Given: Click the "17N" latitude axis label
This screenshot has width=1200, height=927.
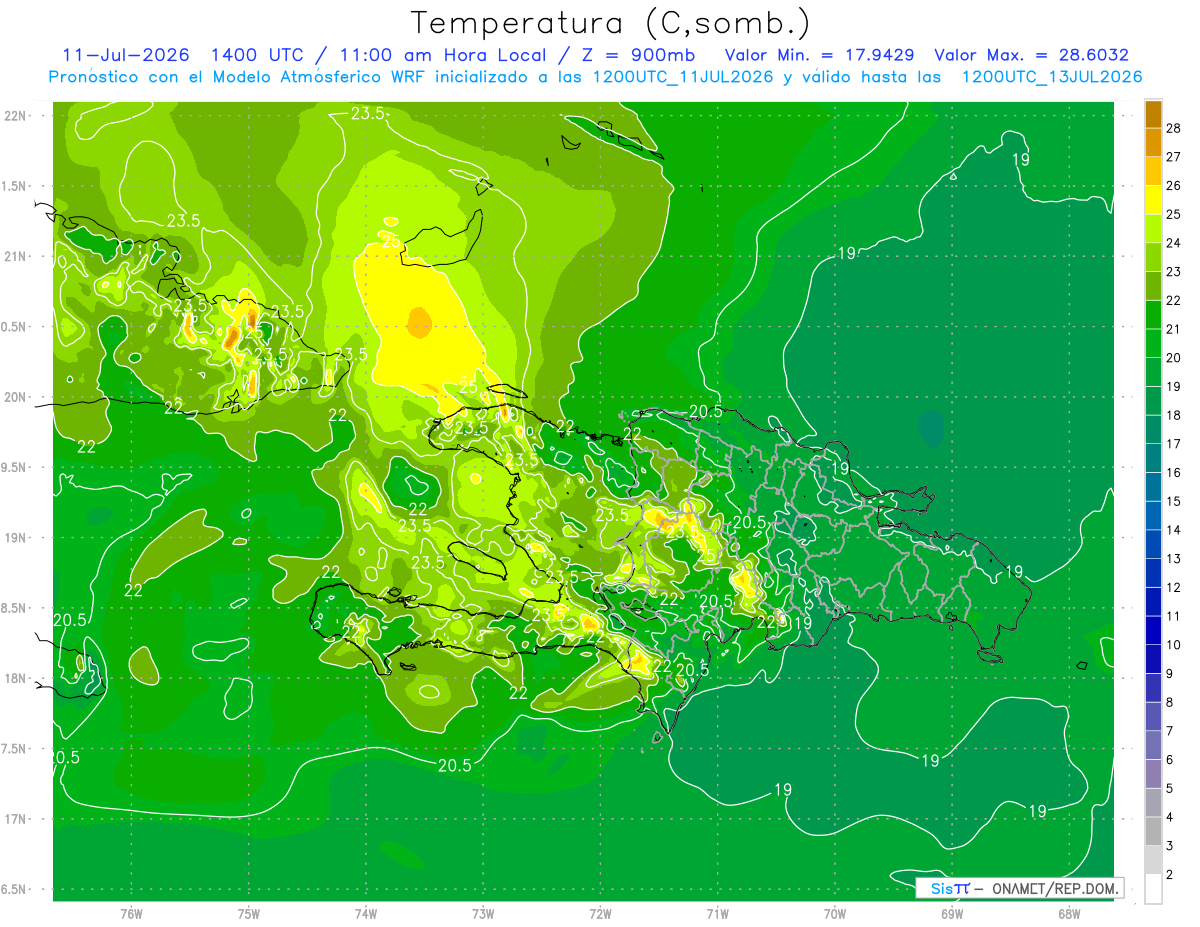Looking at the screenshot, I should (x=17, y=819).
